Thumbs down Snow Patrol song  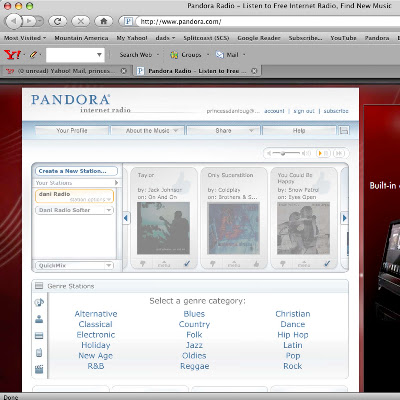click(283, 264)
